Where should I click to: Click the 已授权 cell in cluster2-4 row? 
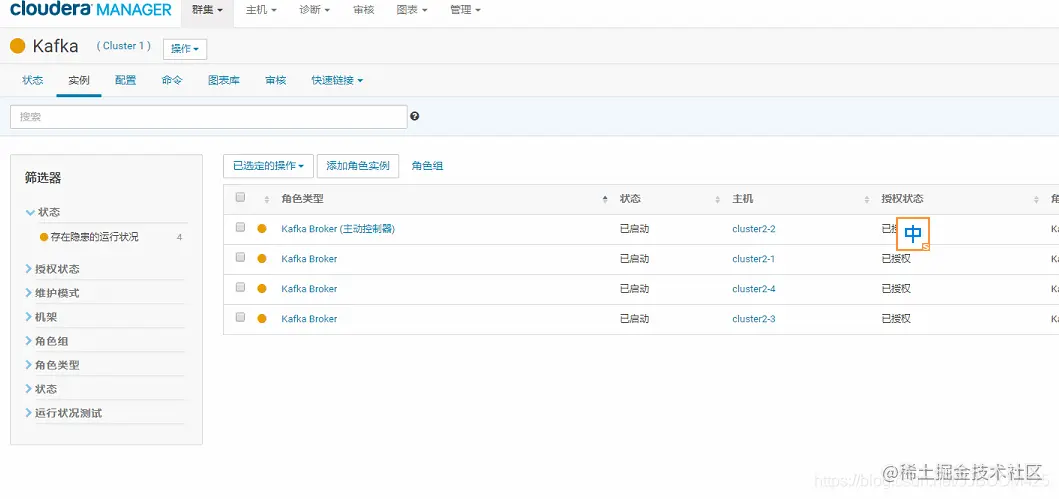896,288
